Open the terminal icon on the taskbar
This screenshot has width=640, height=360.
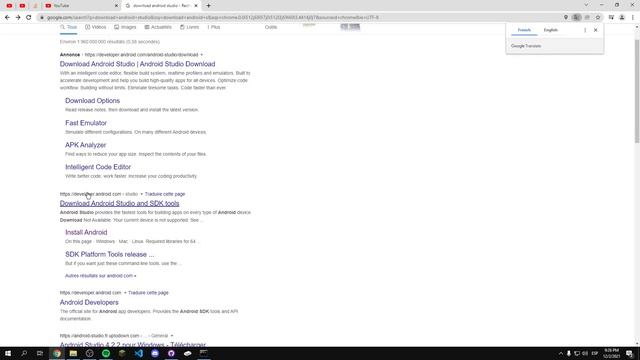[204, 353]
